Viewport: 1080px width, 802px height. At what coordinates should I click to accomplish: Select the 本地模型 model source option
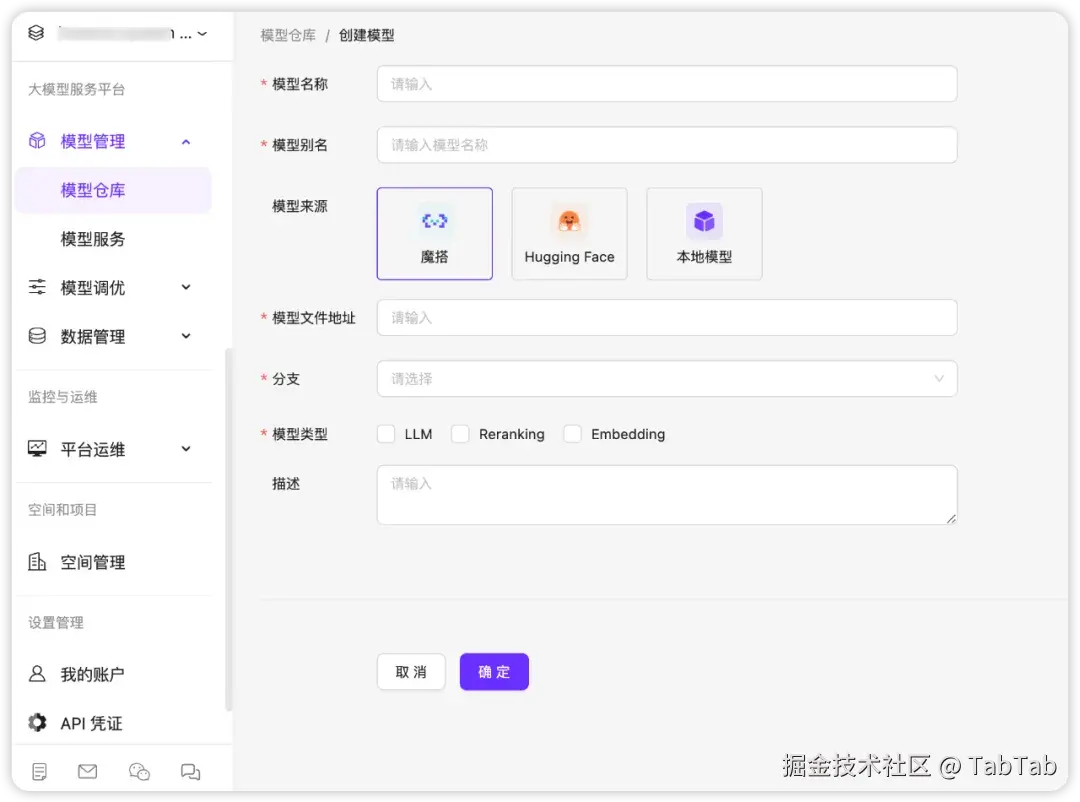pyautogui.click(x=704, y=233)
